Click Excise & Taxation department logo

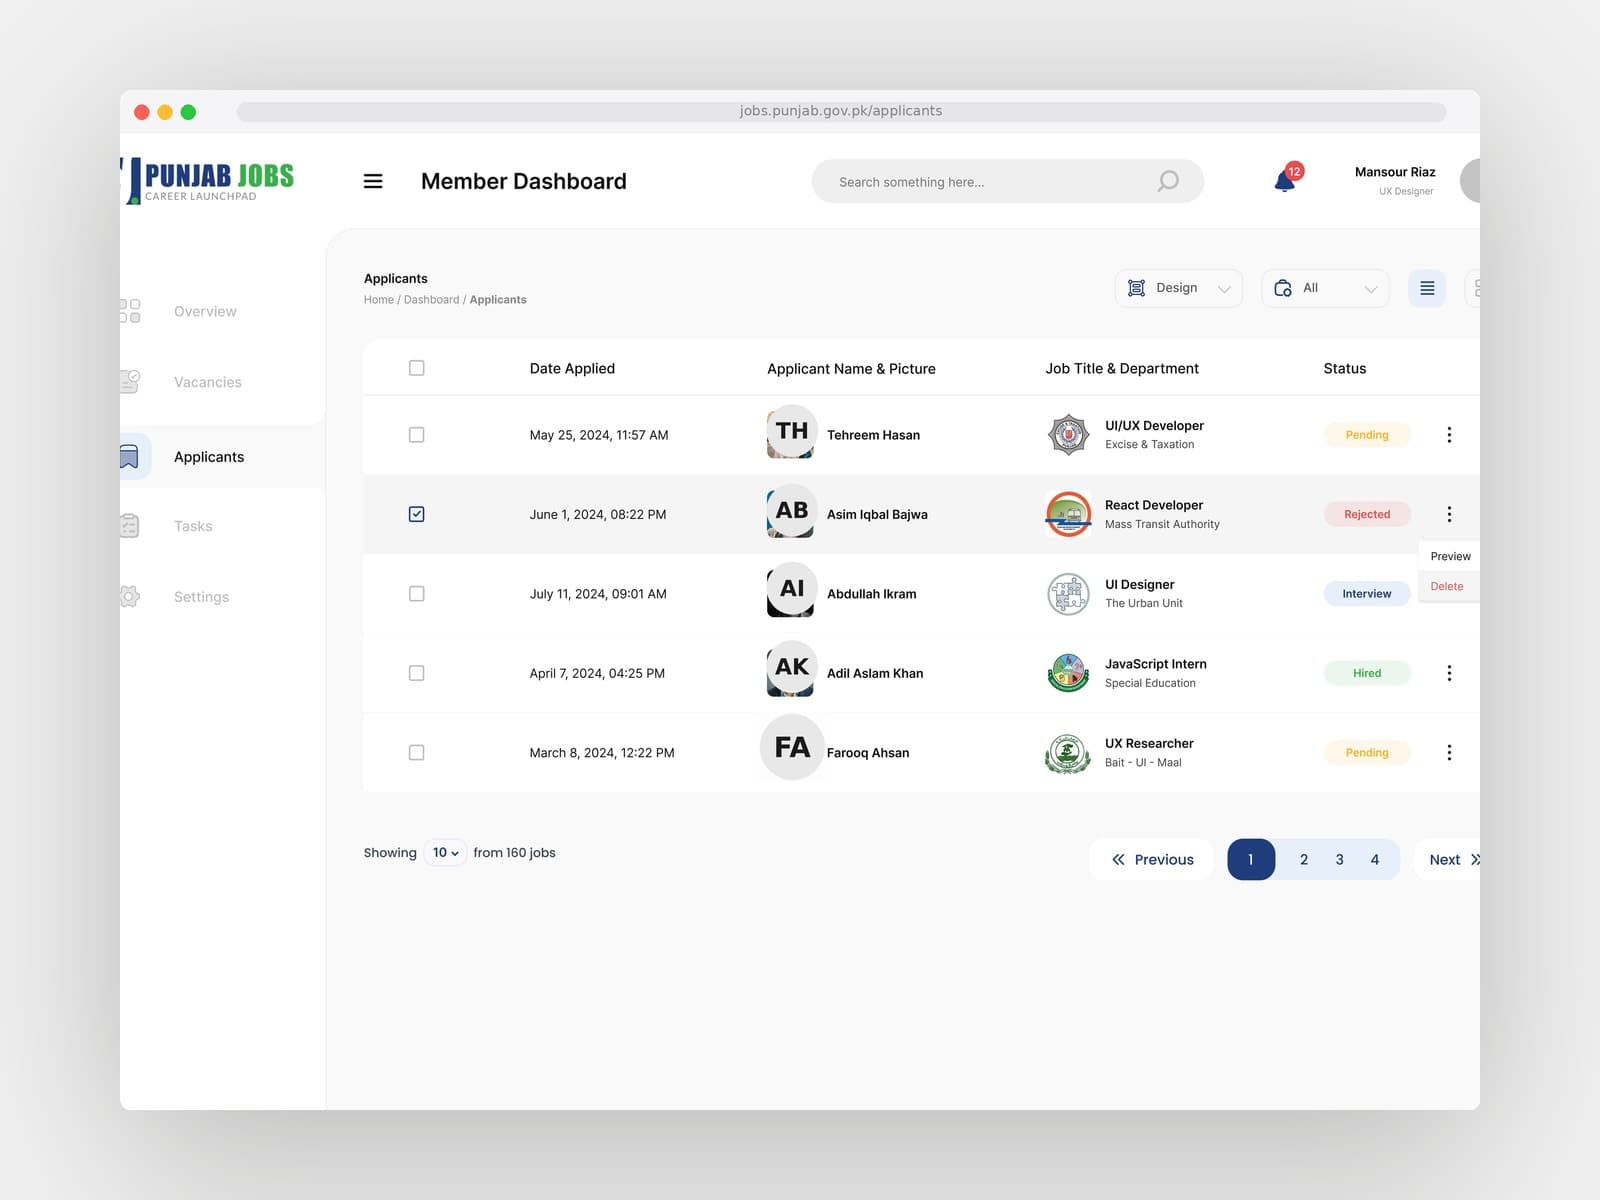1069,435
